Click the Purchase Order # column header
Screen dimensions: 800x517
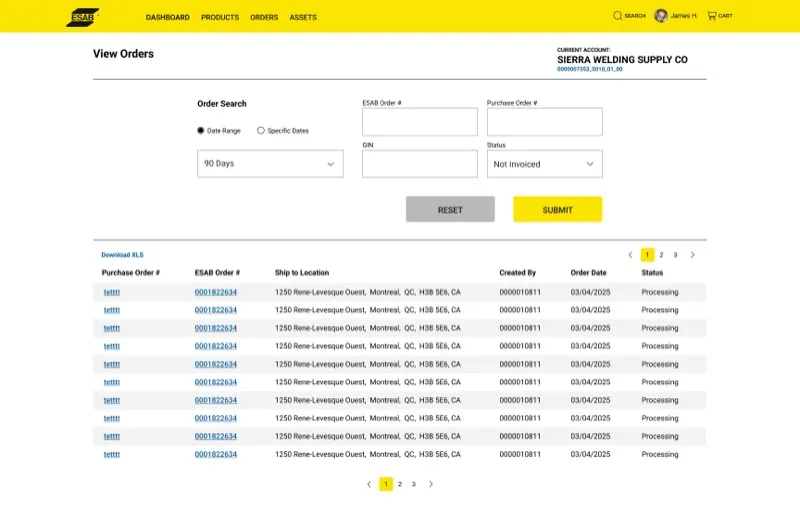point(131,273)
